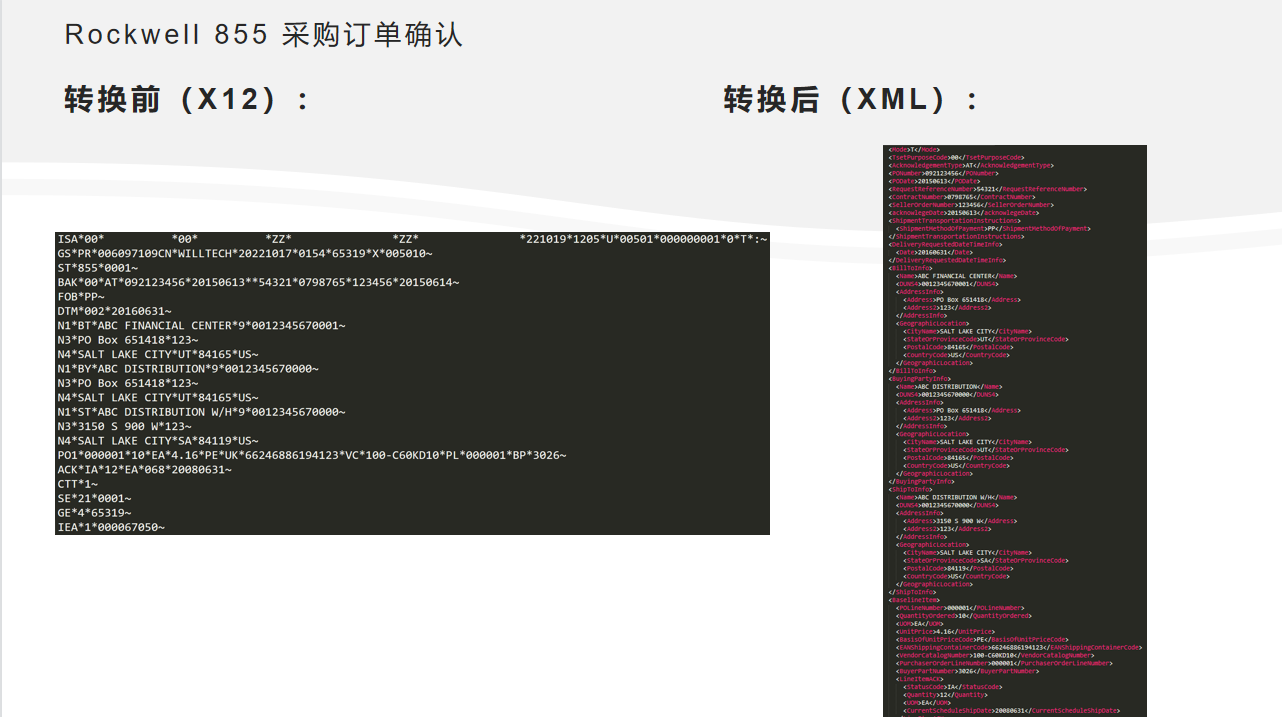Click the opening BuyingPartyInfo tag
Screen dimensions: 1282x717
pyautogui.click(x=917, y=379)
